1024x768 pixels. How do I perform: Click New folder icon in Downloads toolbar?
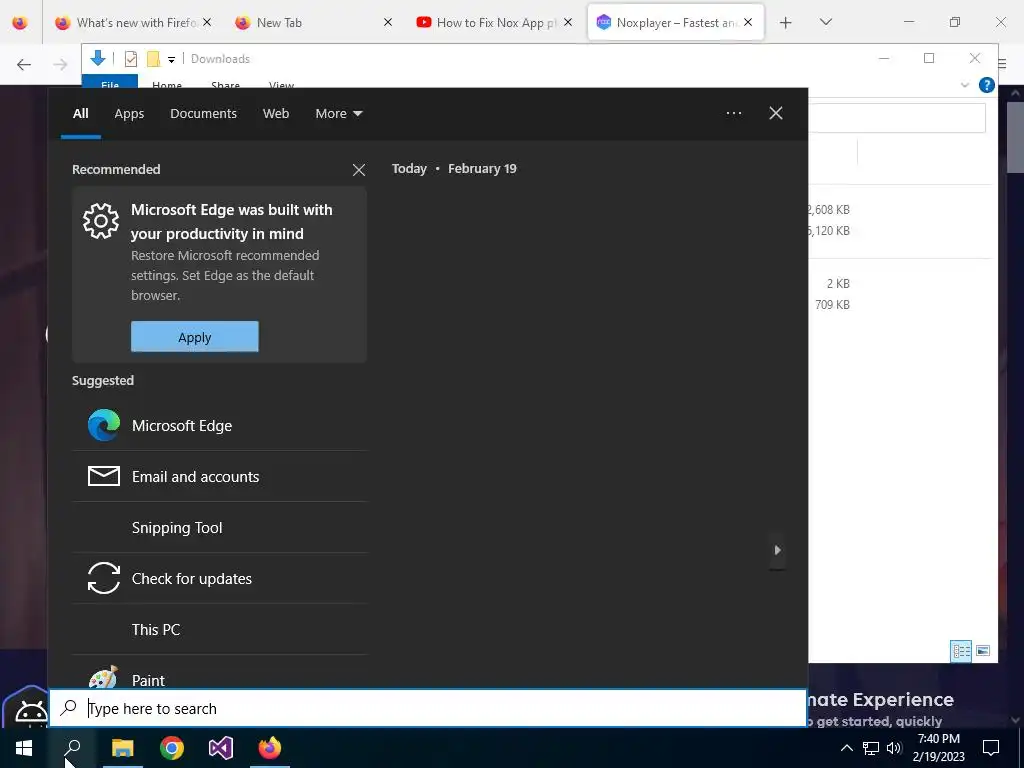(x=153, y=59)
